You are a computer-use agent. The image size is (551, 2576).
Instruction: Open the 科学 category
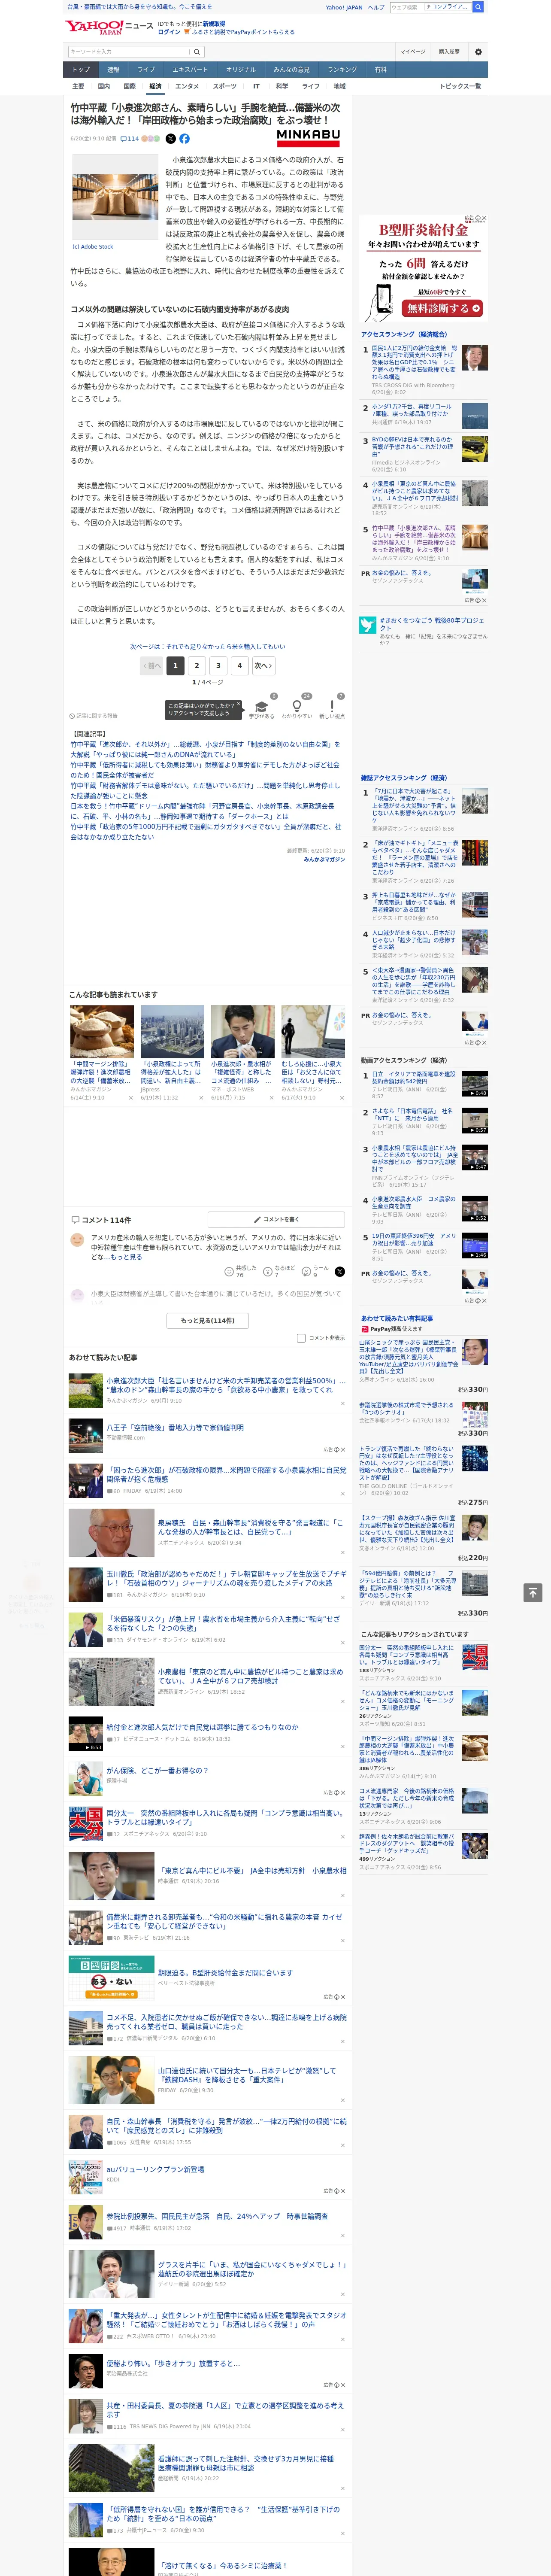[x=282, y=86]
